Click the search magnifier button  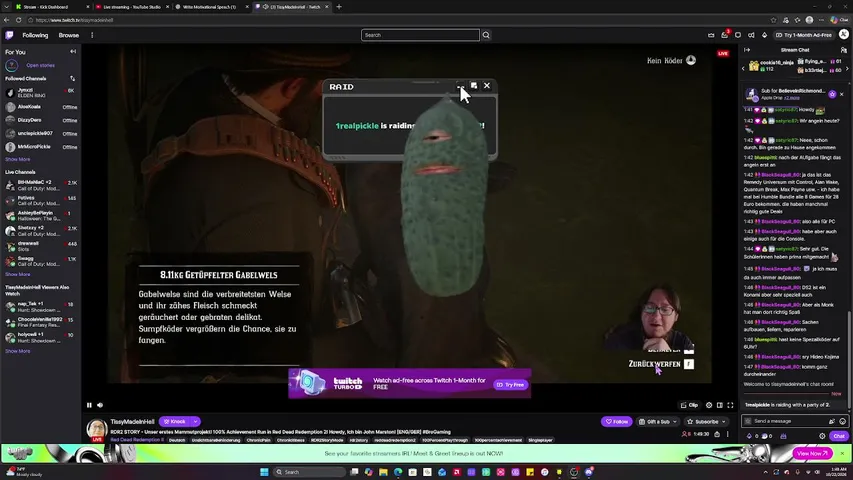click(486, 35)
